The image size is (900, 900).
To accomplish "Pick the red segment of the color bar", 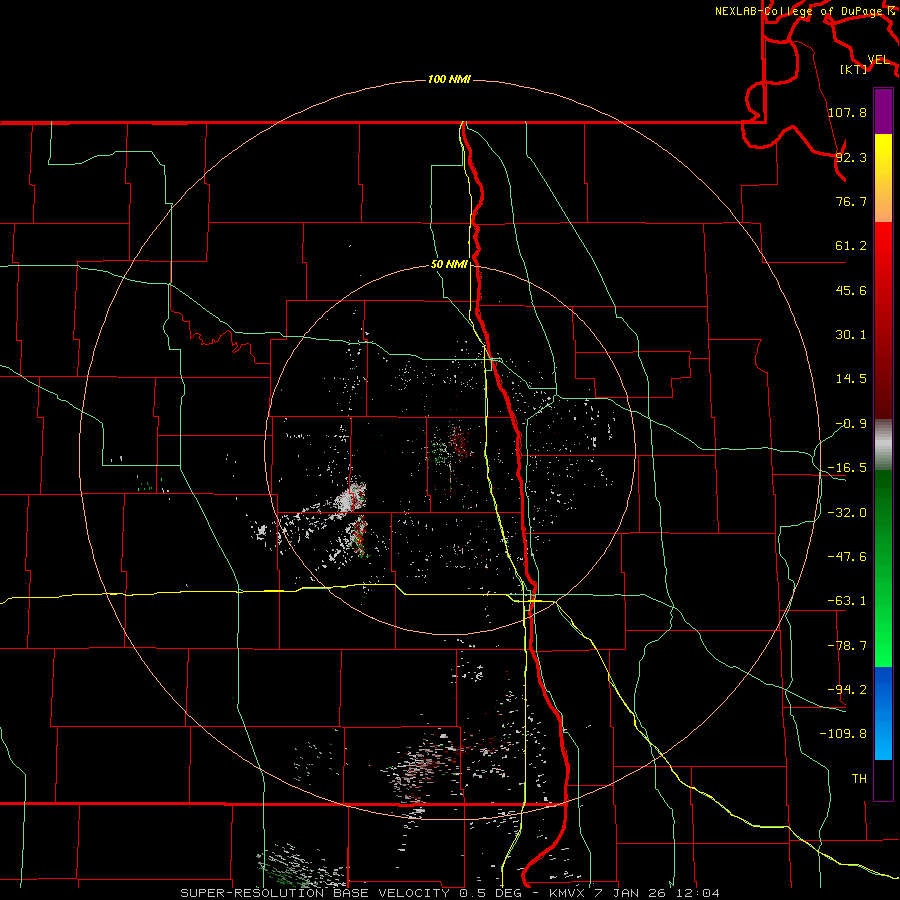I will click(883, 320).
